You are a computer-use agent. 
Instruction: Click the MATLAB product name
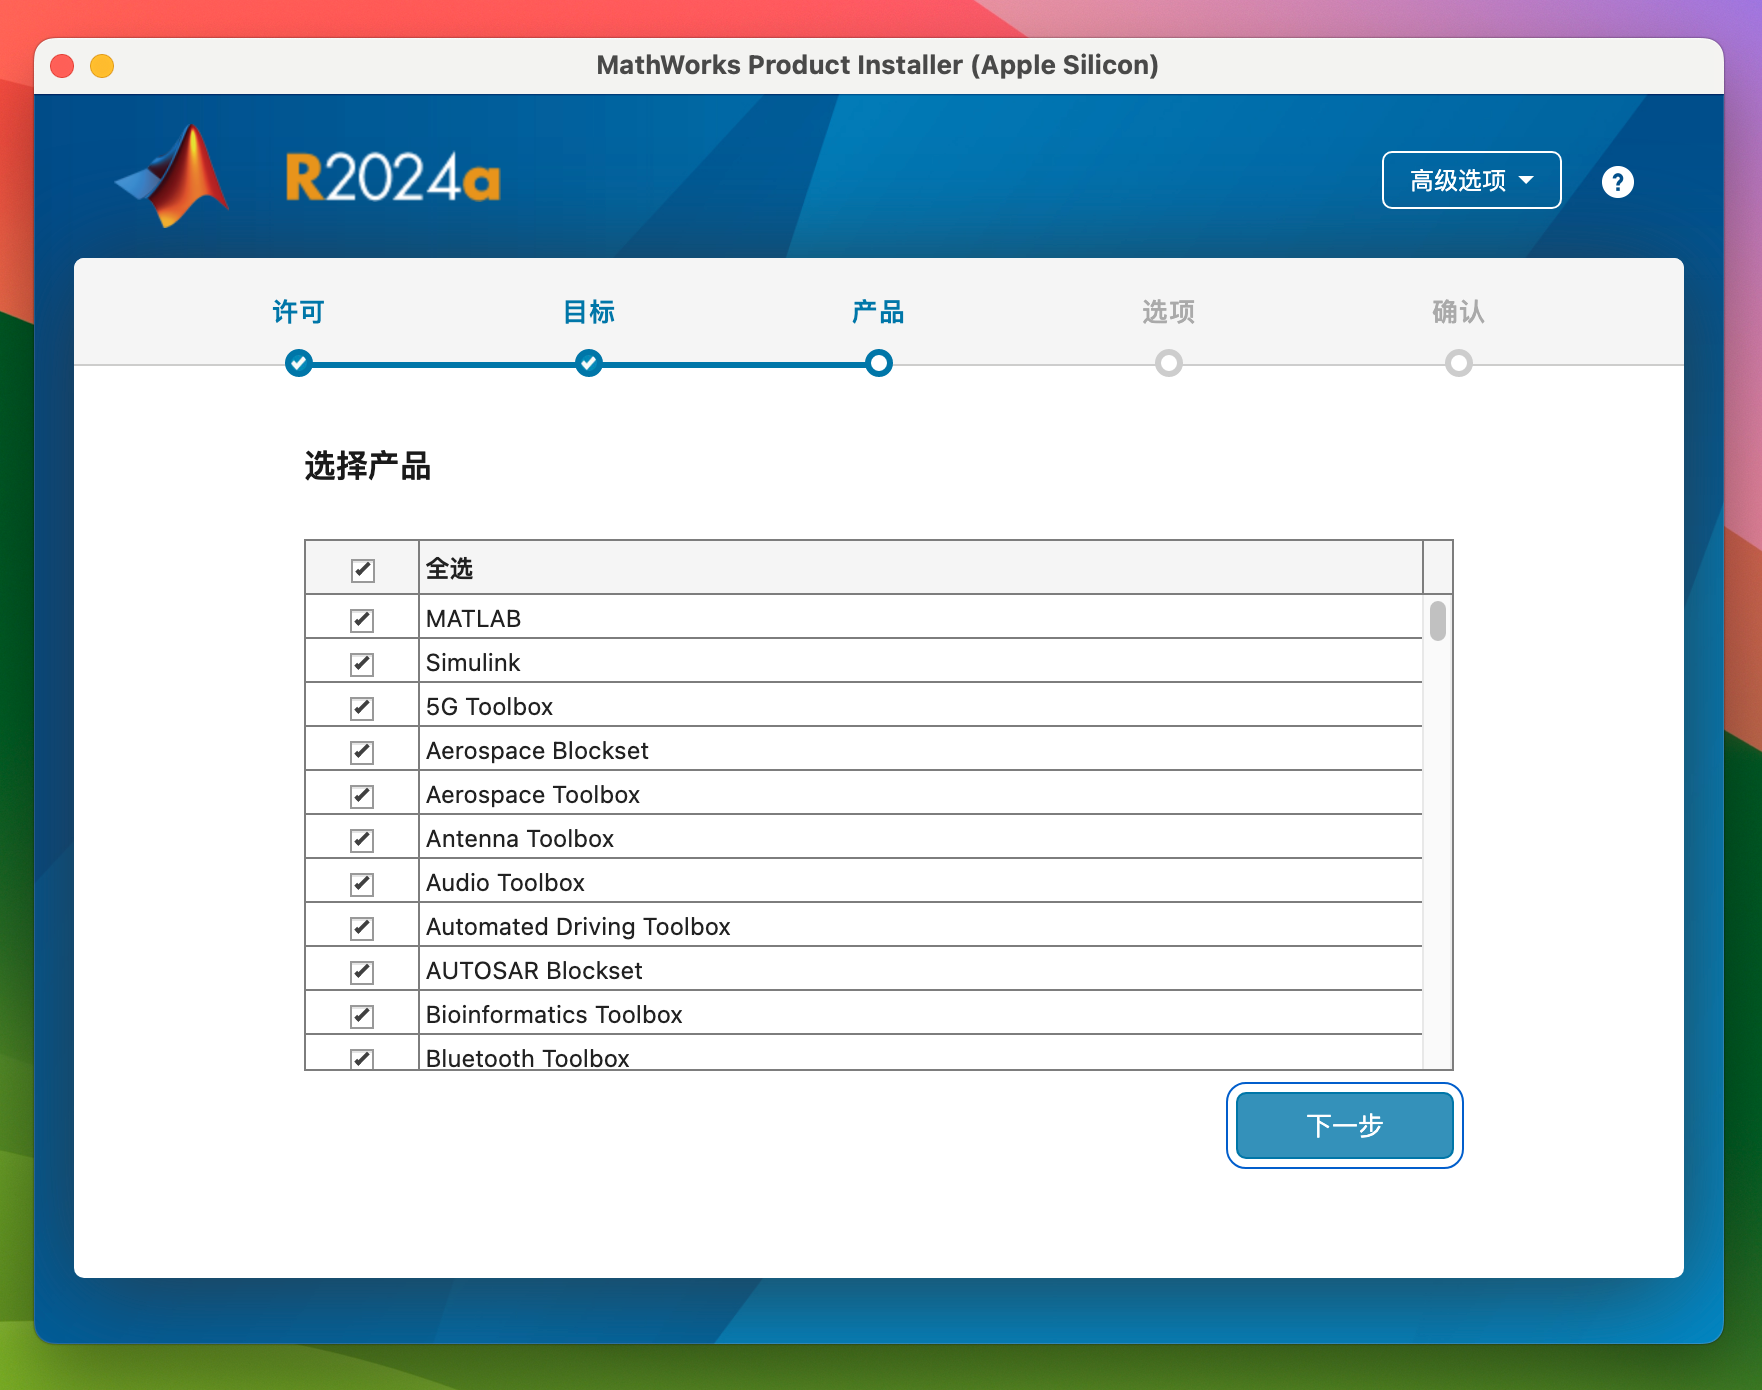[x=473, y=619]
